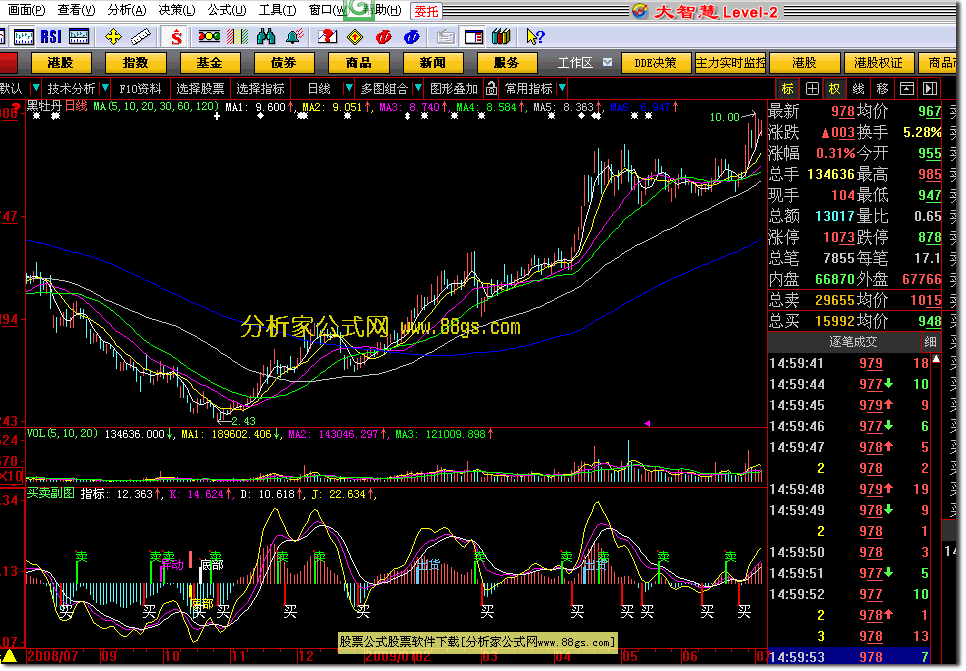Expand the 默认 dropdown arrow

tap(36, 88)
